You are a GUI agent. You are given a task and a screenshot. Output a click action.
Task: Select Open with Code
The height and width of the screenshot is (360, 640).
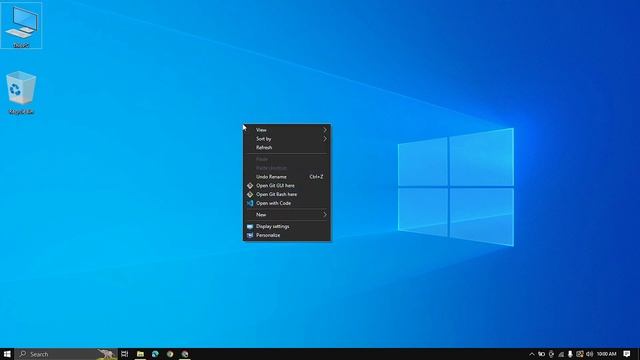(287, 203)
